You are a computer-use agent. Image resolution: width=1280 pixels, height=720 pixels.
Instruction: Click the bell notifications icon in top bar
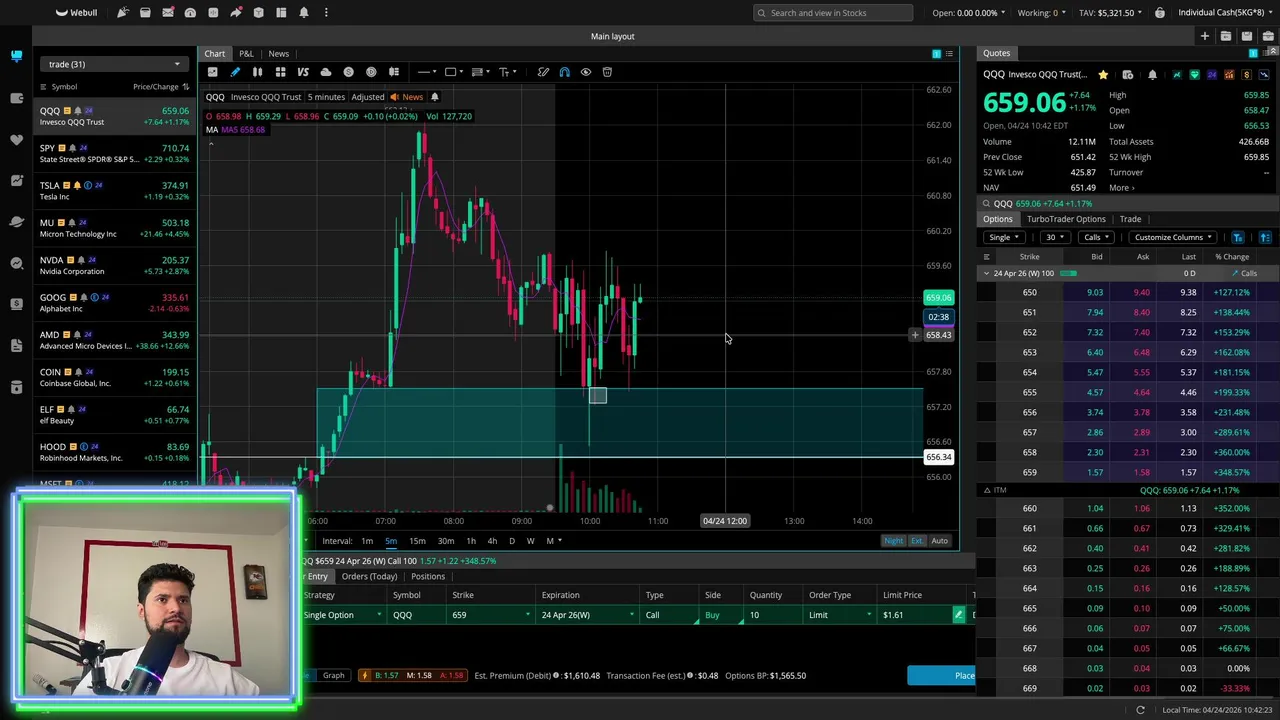tap(303, 13)
